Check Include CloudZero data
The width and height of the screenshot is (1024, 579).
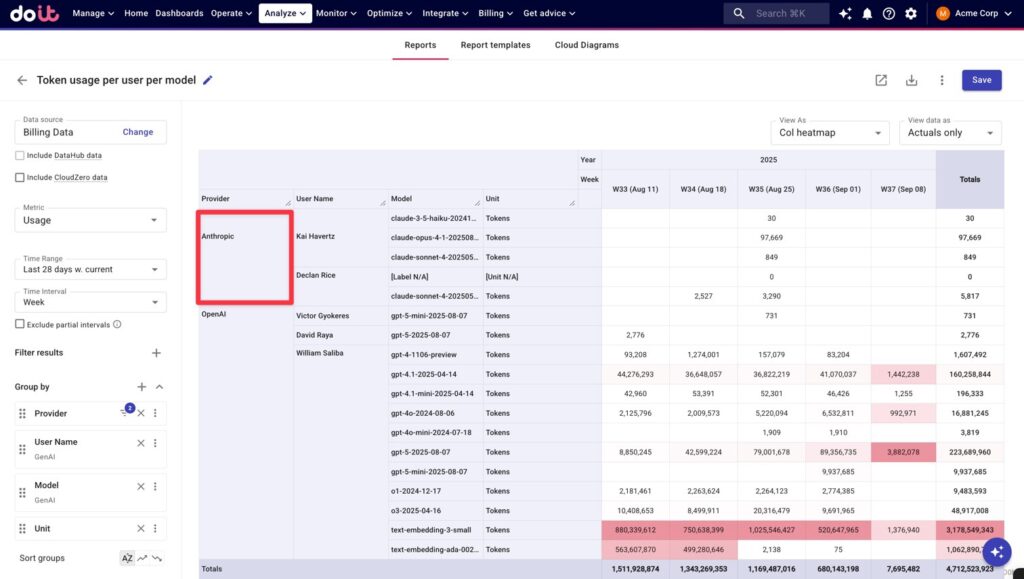coord(20,177)
